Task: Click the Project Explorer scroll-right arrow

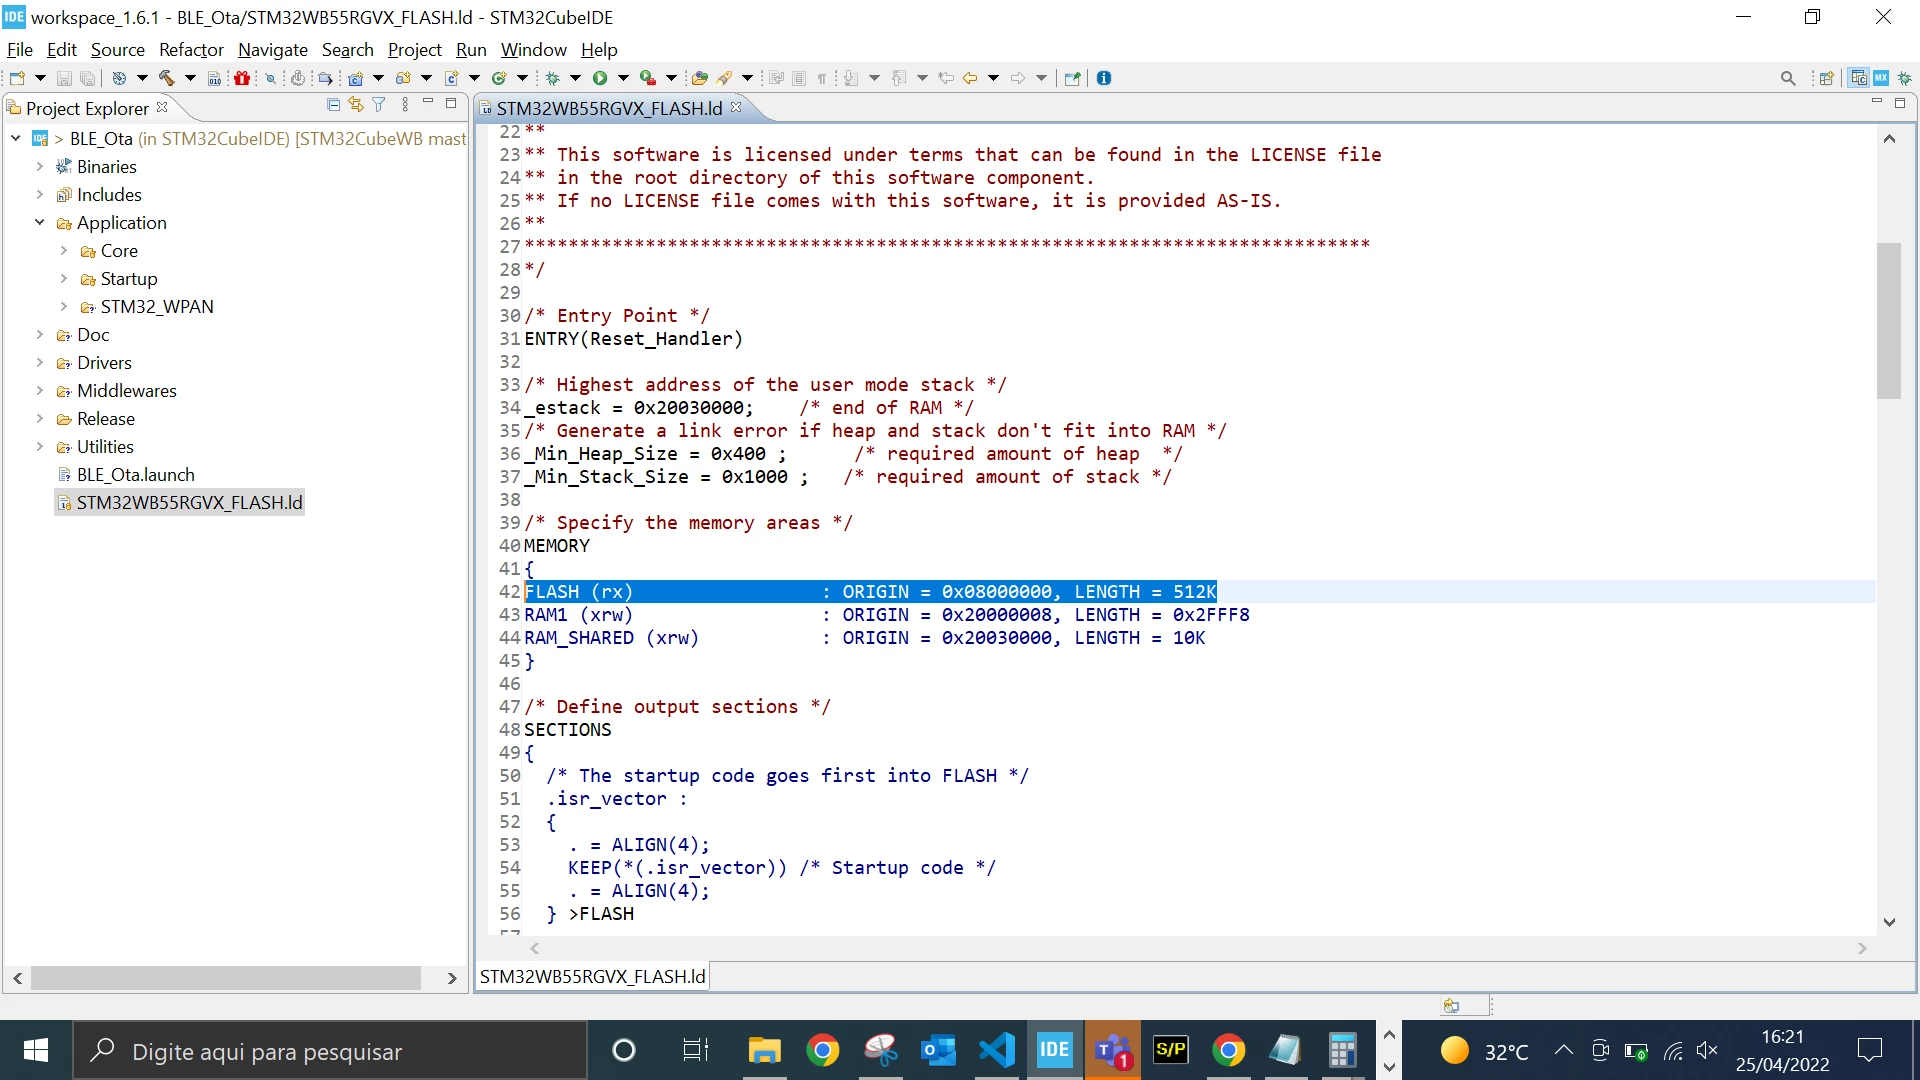Action: (452, 978)
